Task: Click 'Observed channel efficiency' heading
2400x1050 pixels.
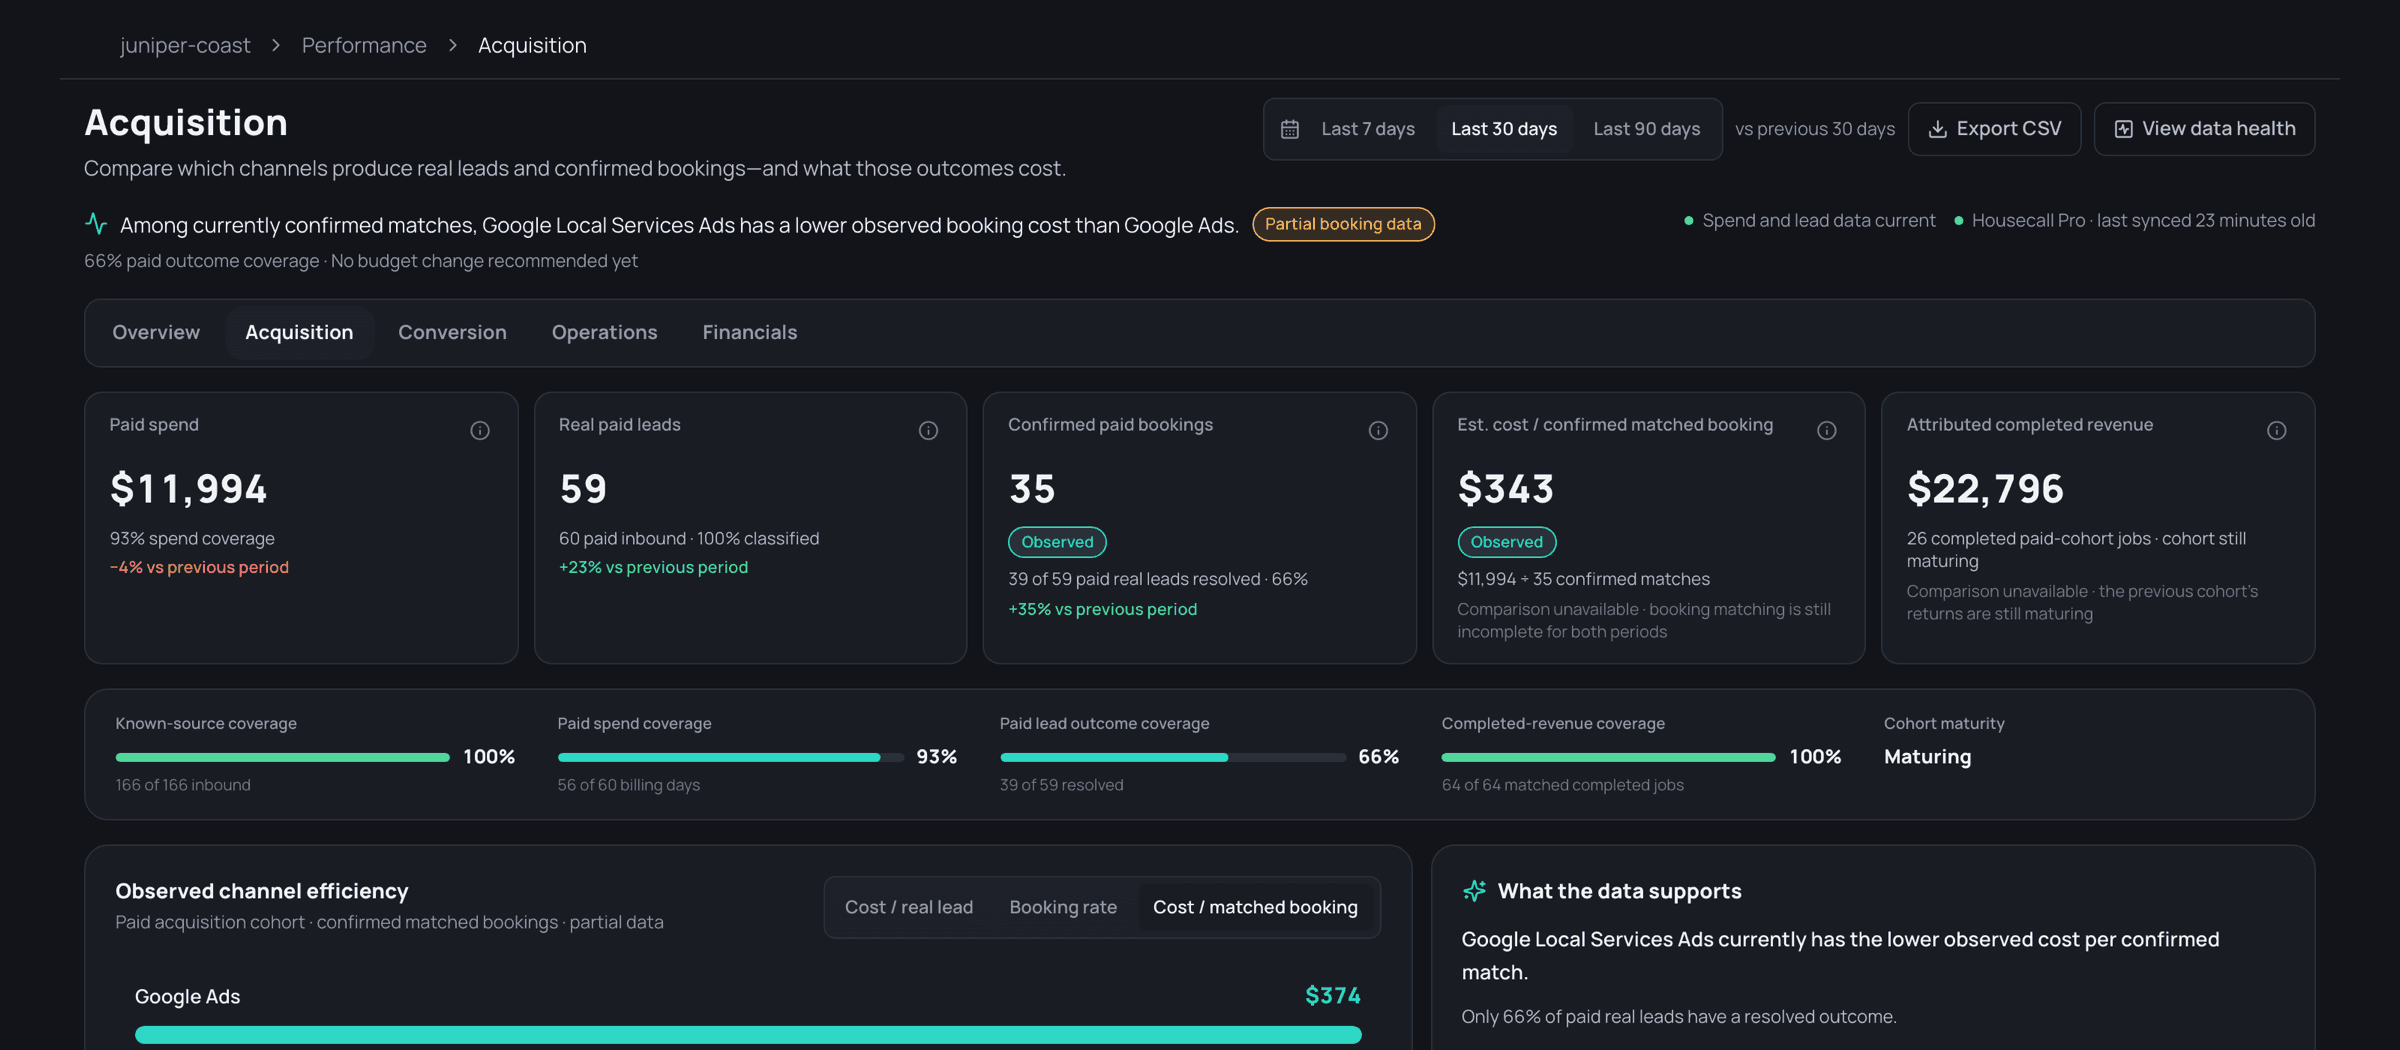Action: [262, 890]
